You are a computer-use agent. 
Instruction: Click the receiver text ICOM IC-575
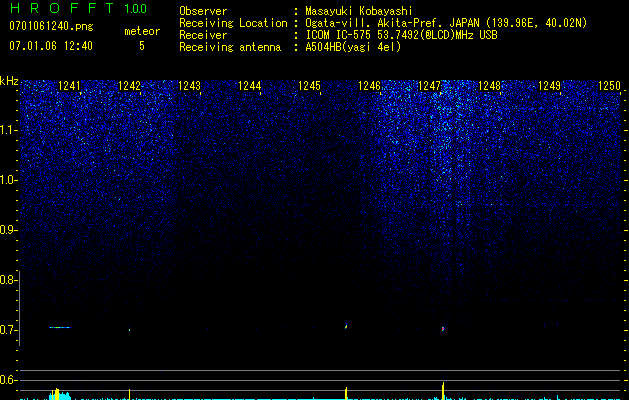click(339, 35)
